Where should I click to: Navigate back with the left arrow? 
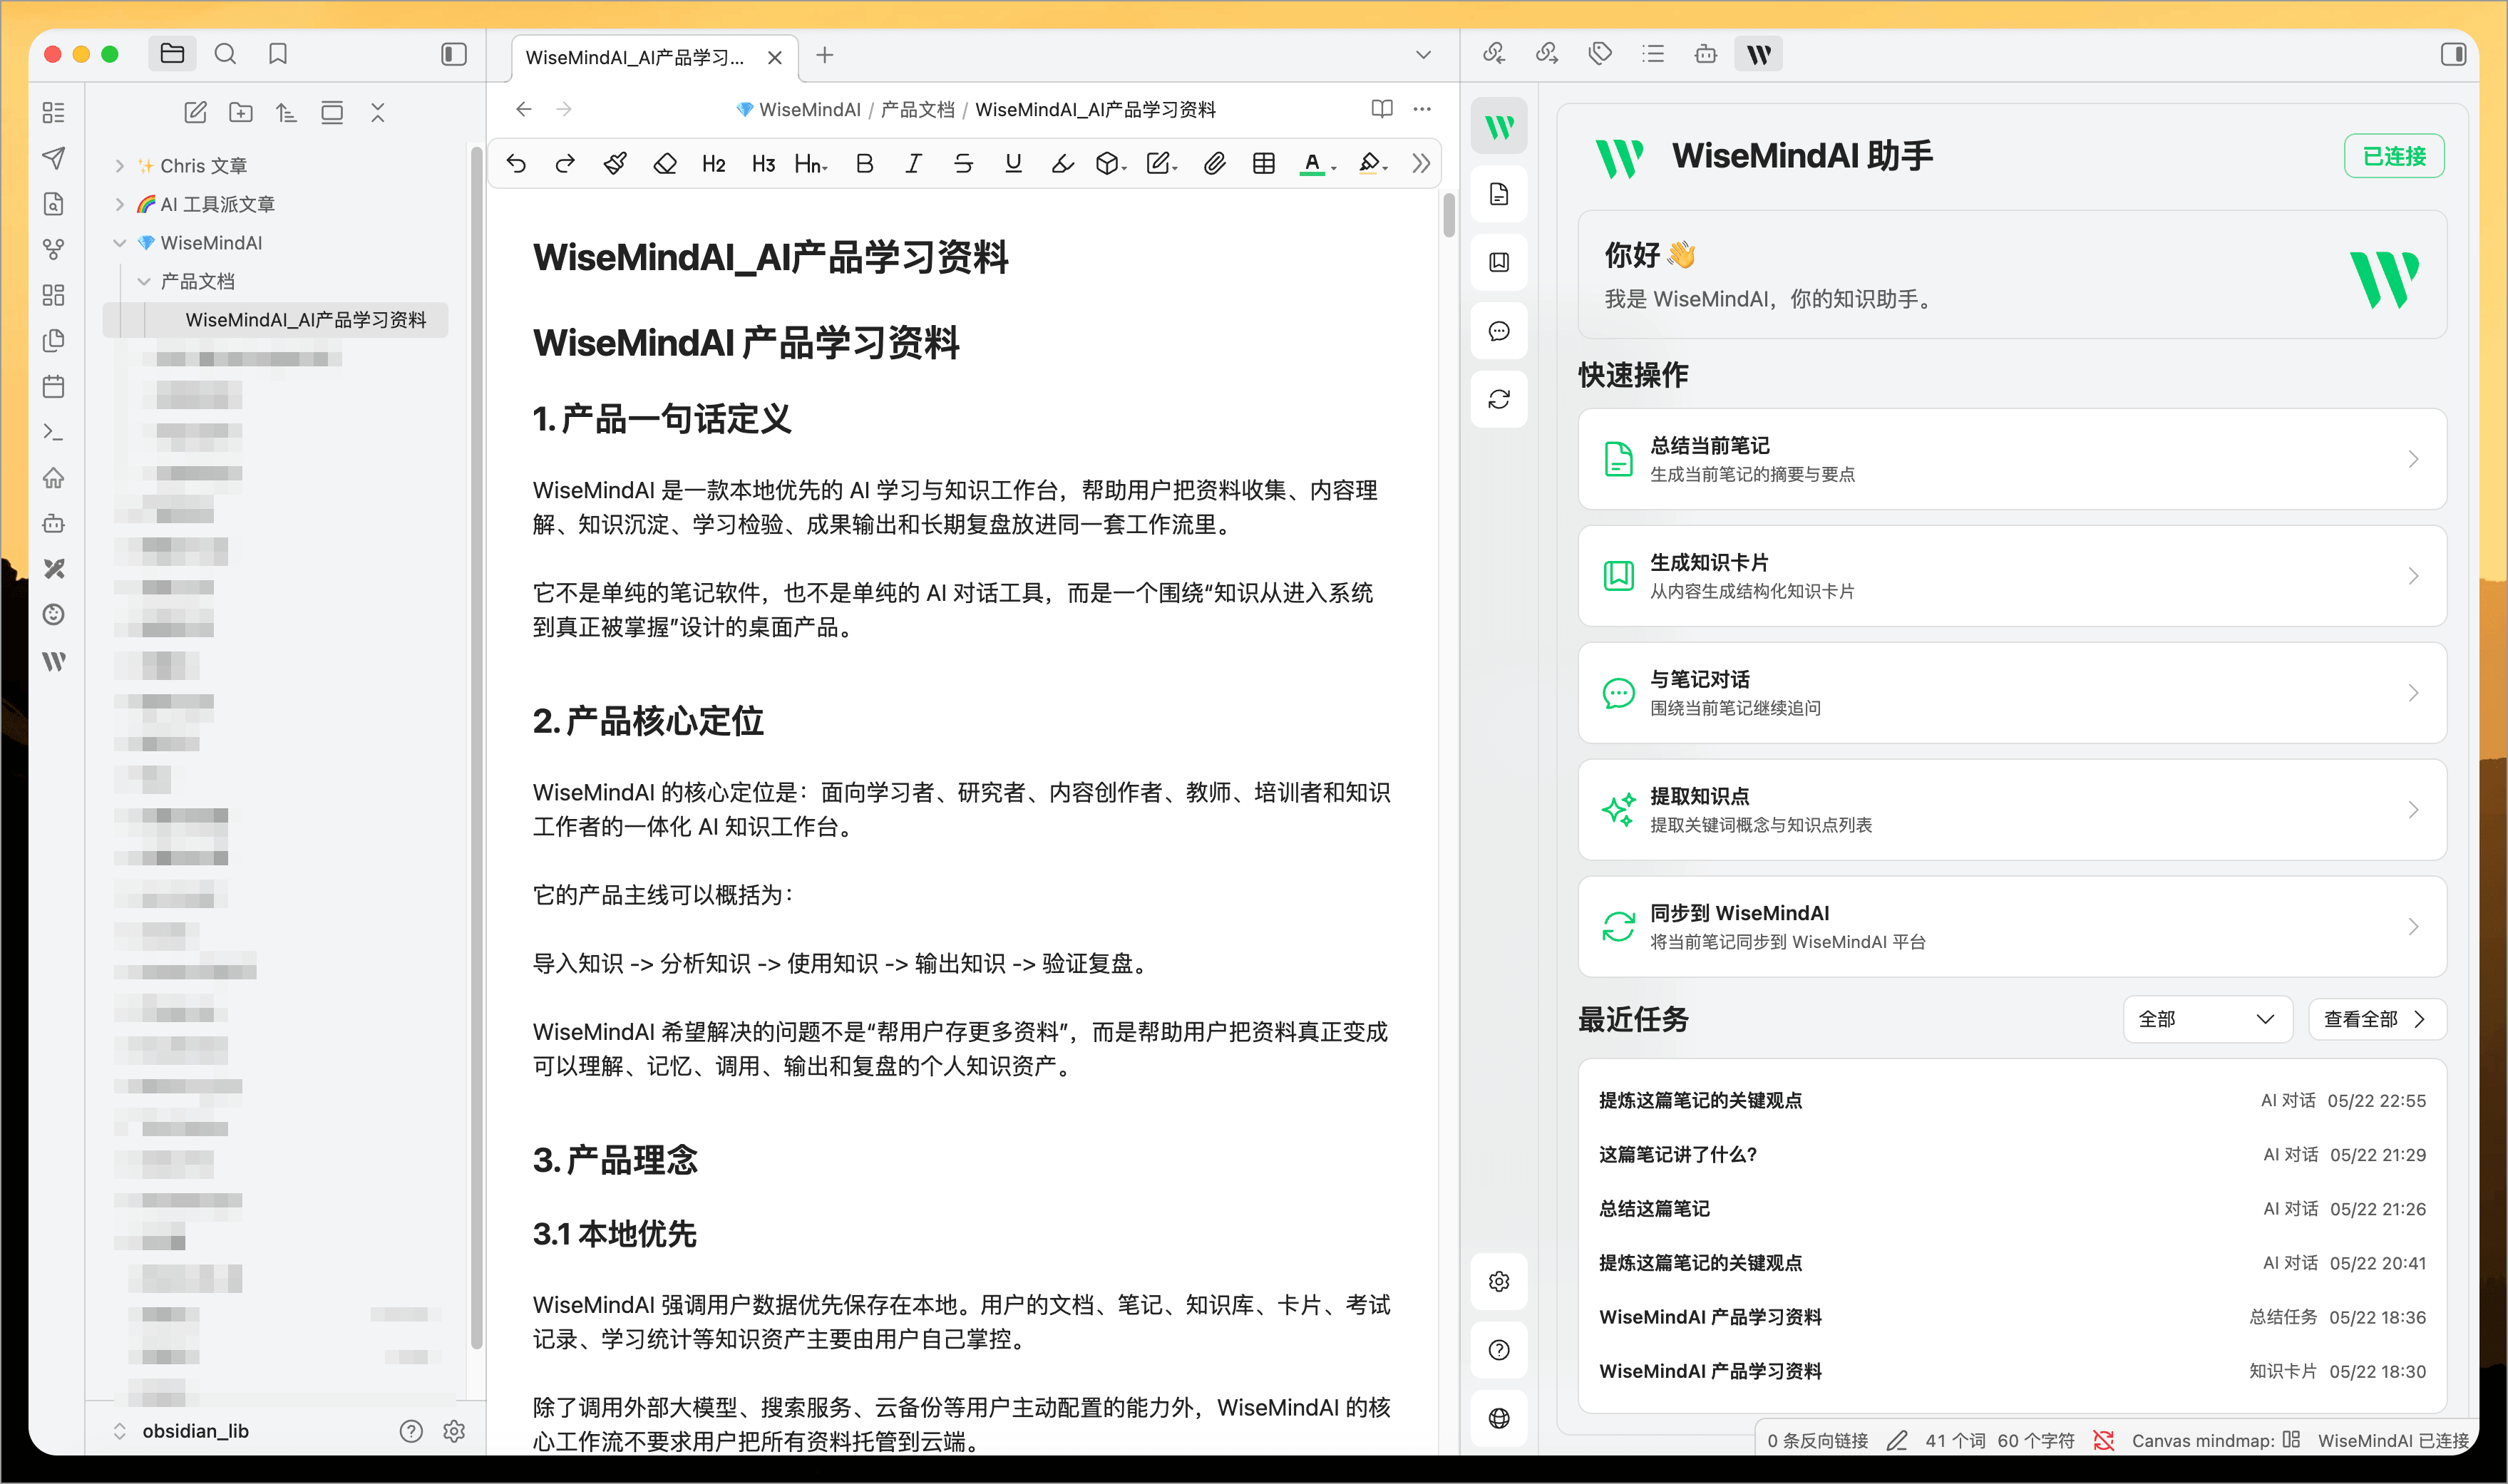coord(523,109)
